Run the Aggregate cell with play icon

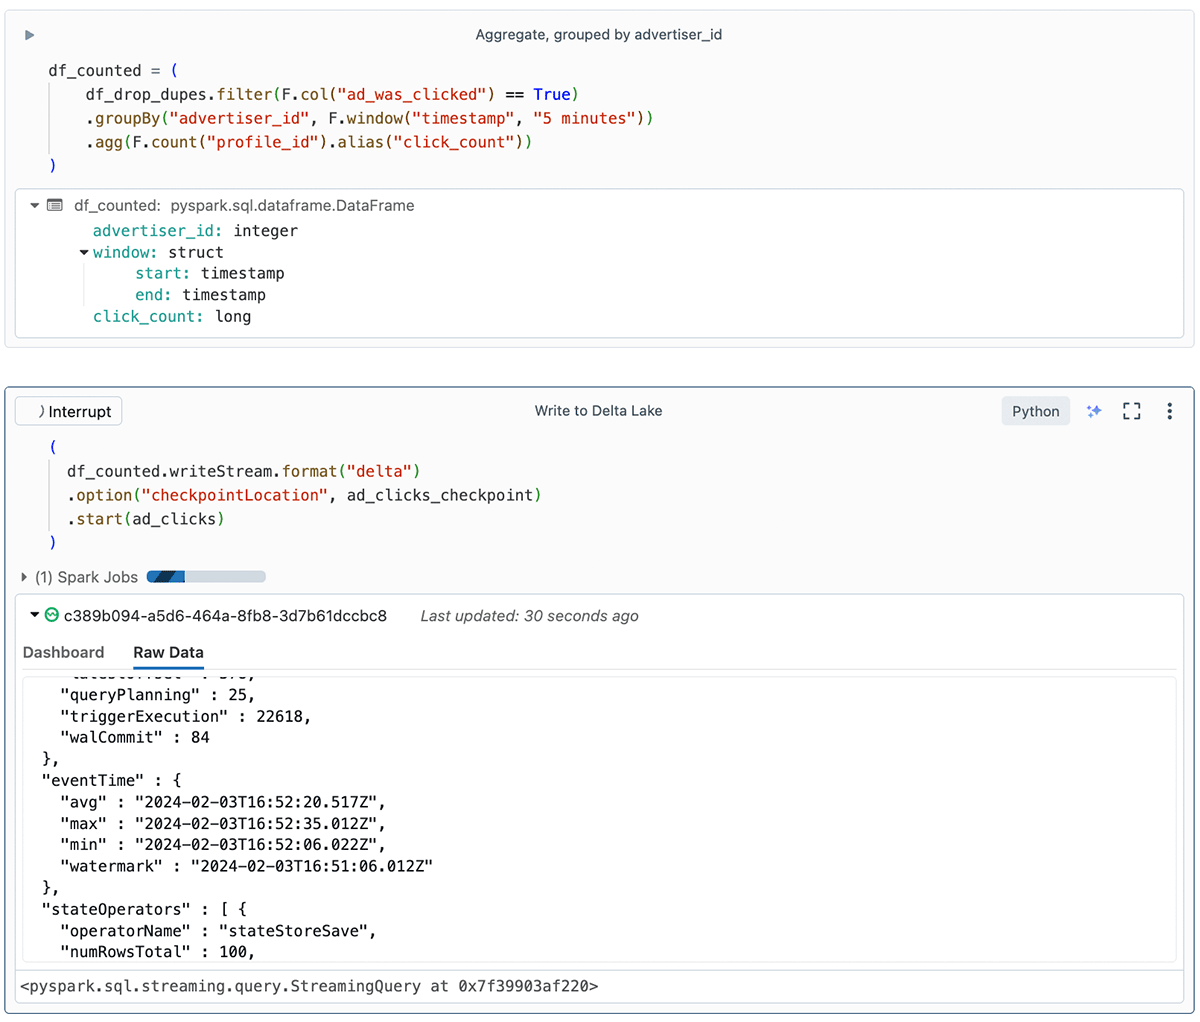(29, 35)
